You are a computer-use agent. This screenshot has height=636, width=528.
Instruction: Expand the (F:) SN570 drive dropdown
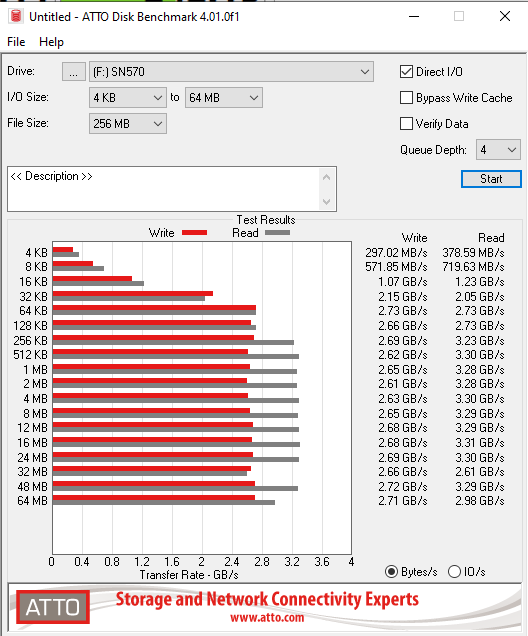[x=231, y=72]
